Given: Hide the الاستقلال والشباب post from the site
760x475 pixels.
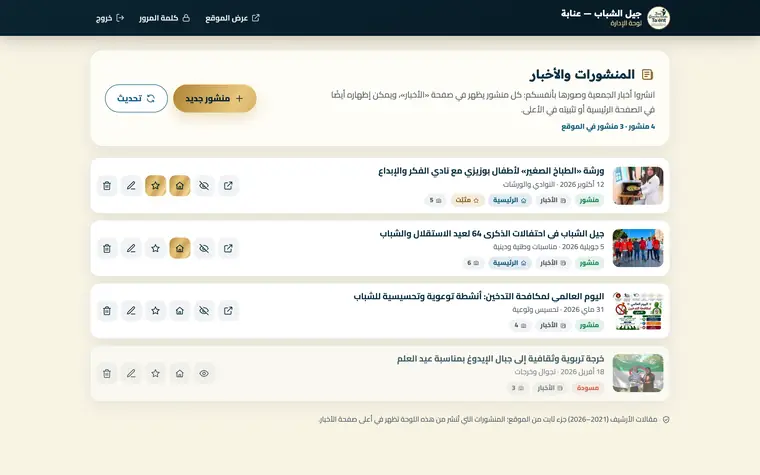Looking at the screenshot, I should pyautogui.click(x=204, y=248).
